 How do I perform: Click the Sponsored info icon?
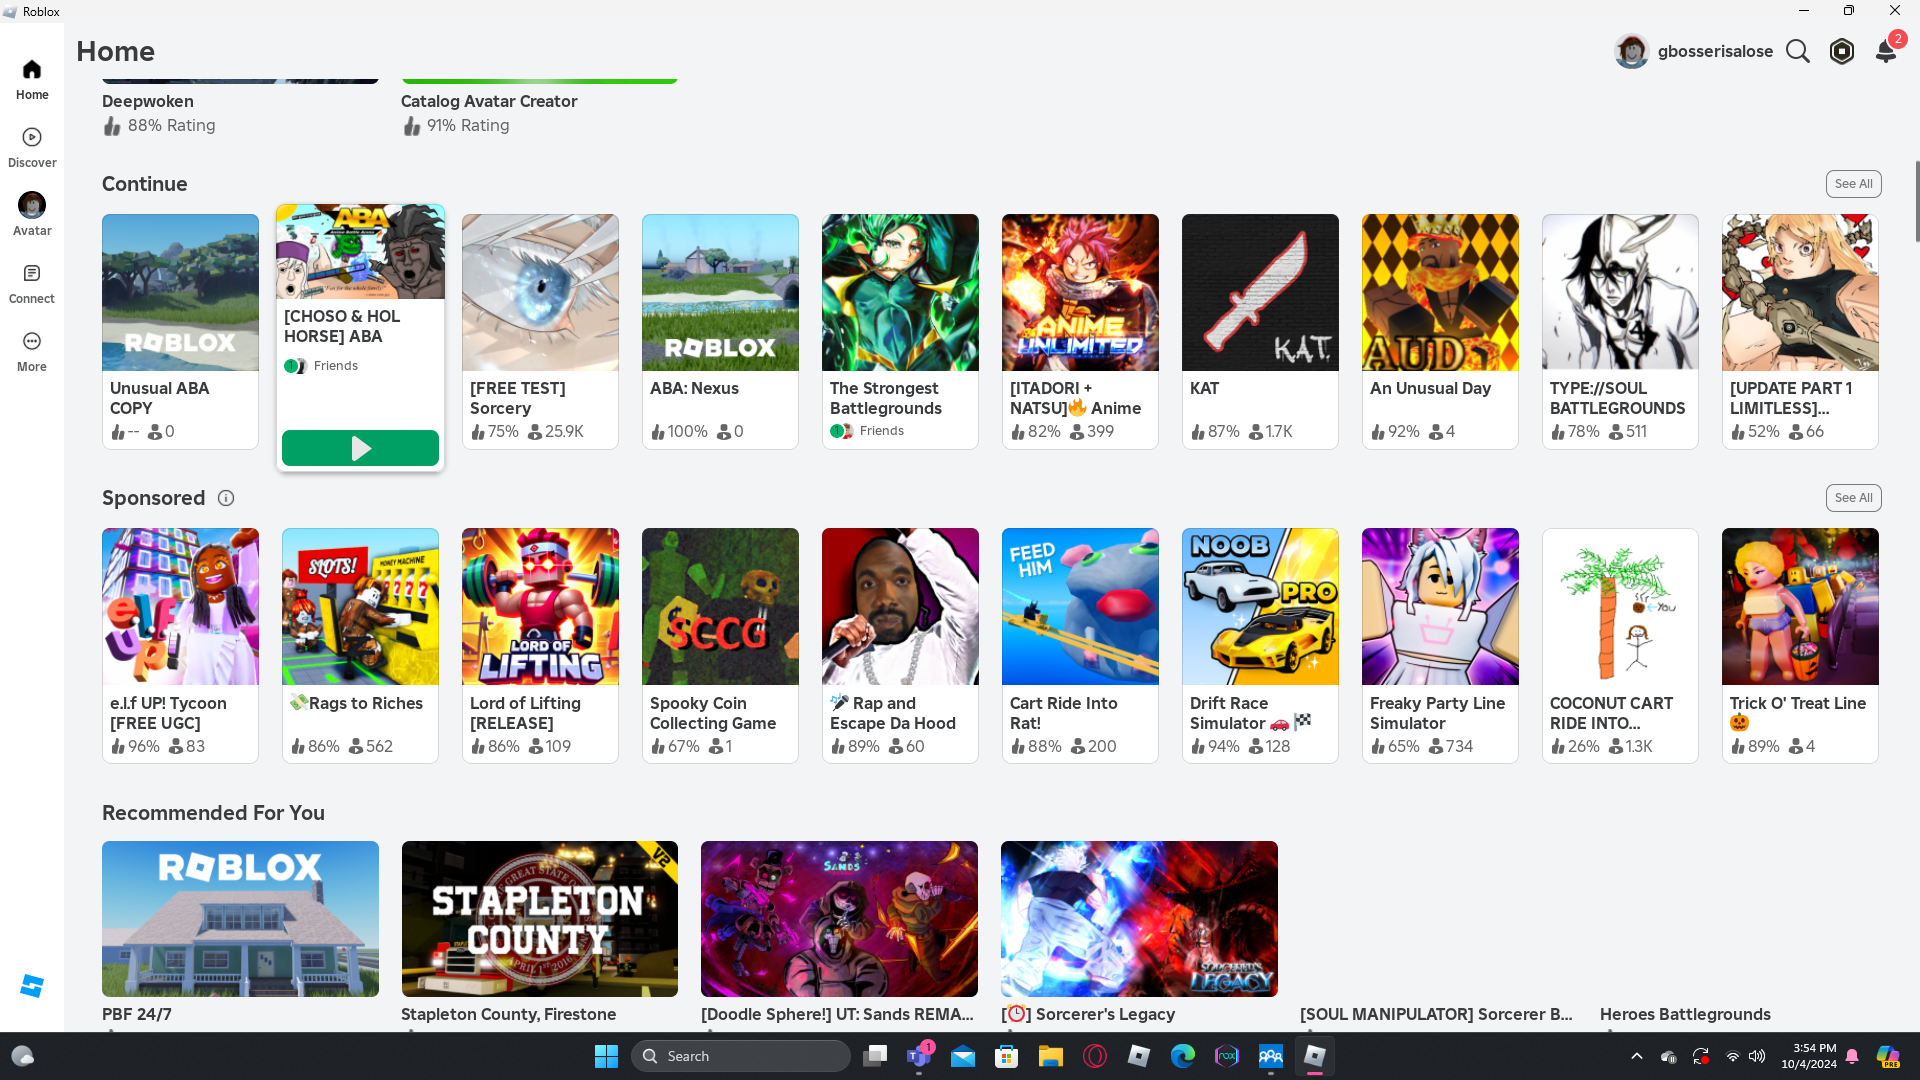point(226,498)
